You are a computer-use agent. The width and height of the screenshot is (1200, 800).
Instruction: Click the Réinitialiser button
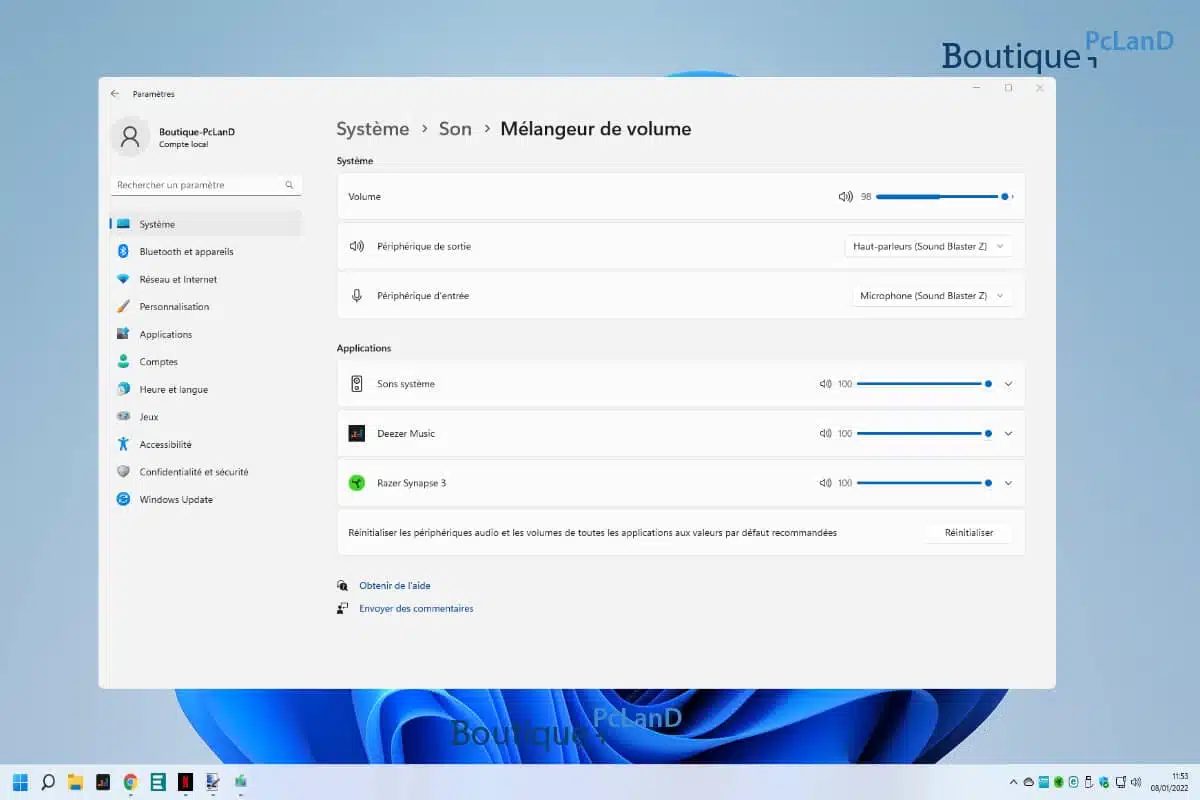coord(968,533)
